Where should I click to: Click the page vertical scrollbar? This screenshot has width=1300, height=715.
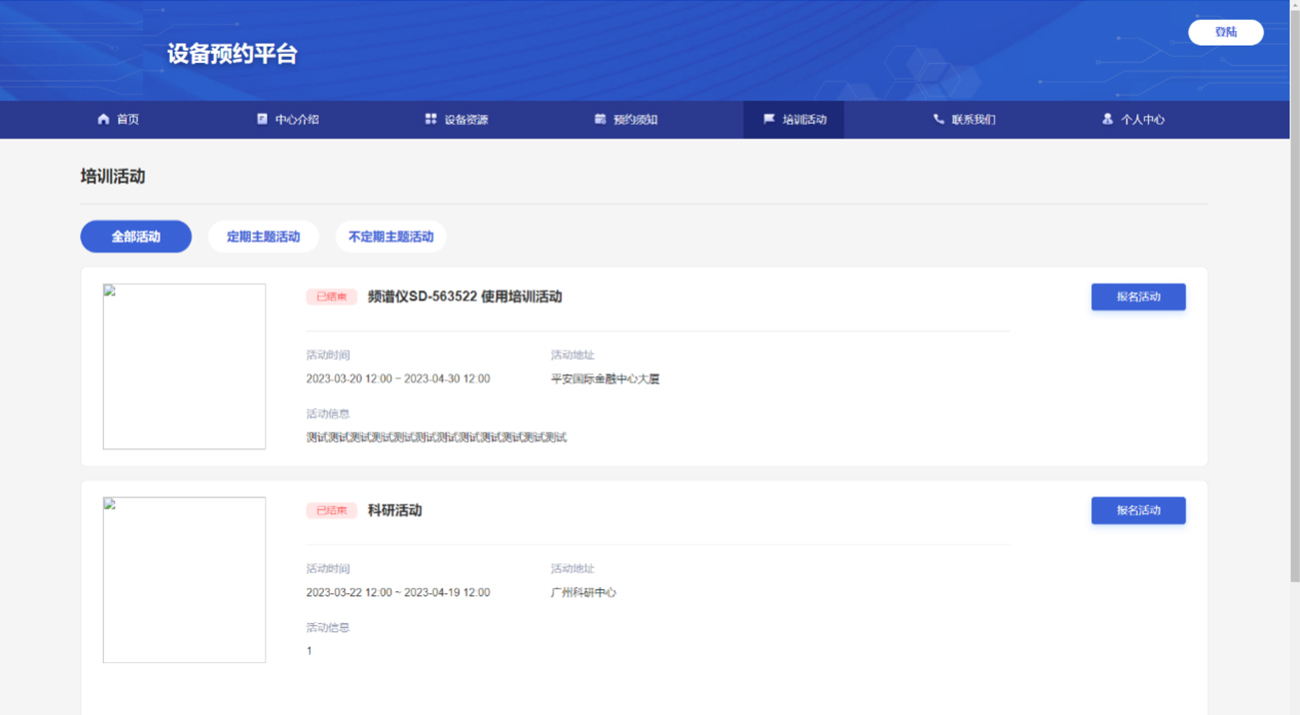pos(1294,300)
